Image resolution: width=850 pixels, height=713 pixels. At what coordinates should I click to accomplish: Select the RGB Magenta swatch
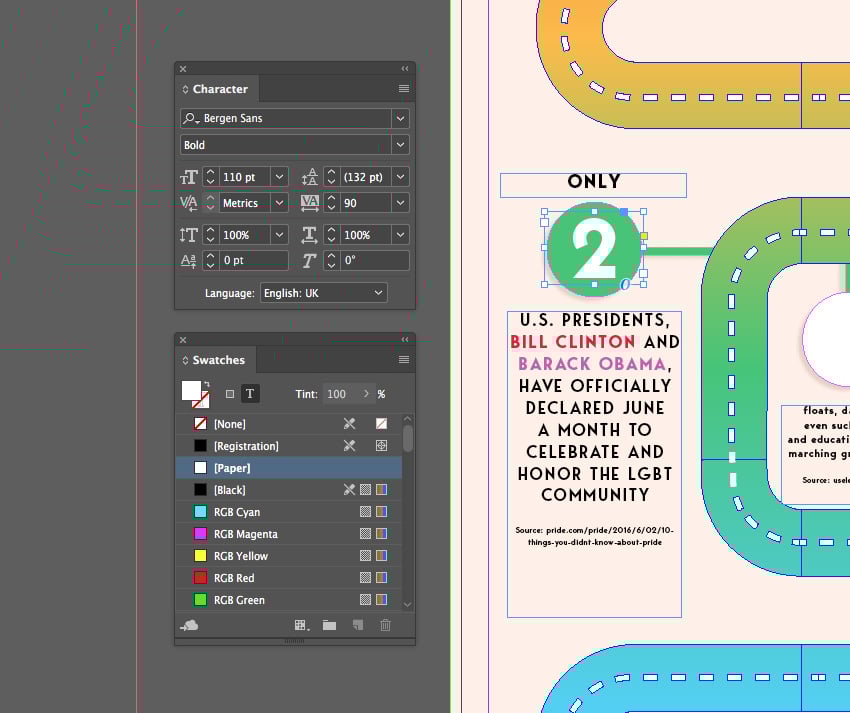(x=245, y=534)
